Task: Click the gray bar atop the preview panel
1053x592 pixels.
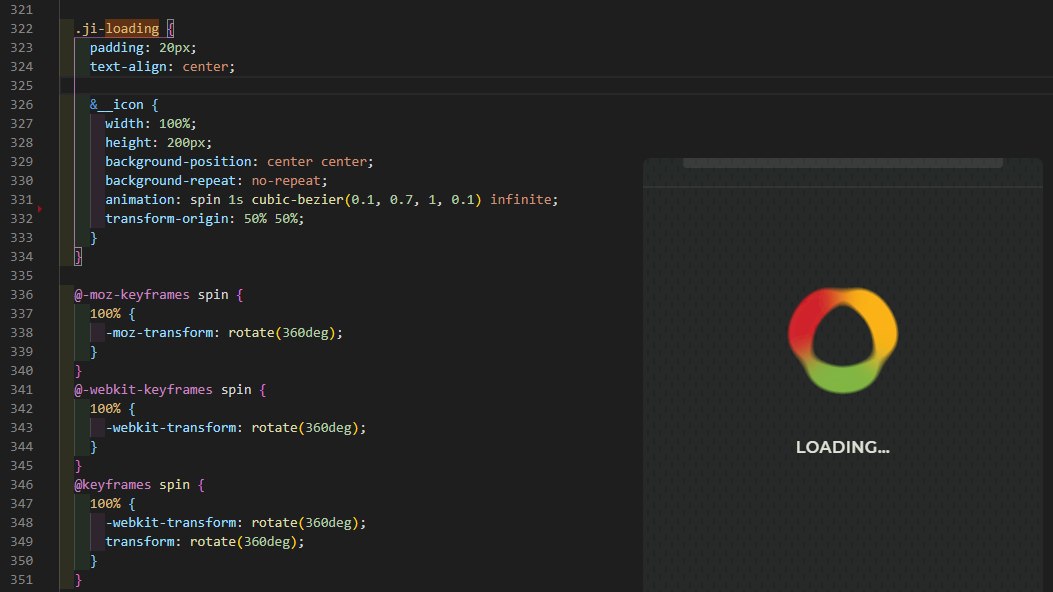Action: tap(843, 163)
